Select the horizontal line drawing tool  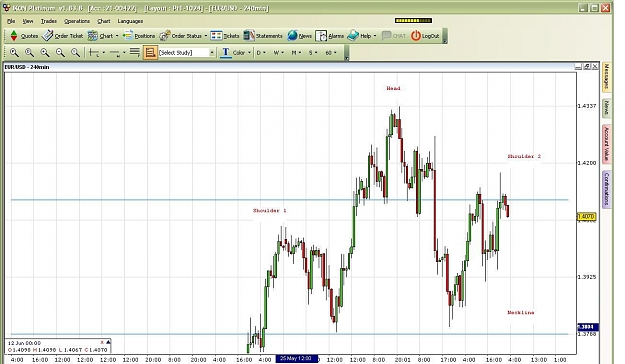click(x=115, y=53)
